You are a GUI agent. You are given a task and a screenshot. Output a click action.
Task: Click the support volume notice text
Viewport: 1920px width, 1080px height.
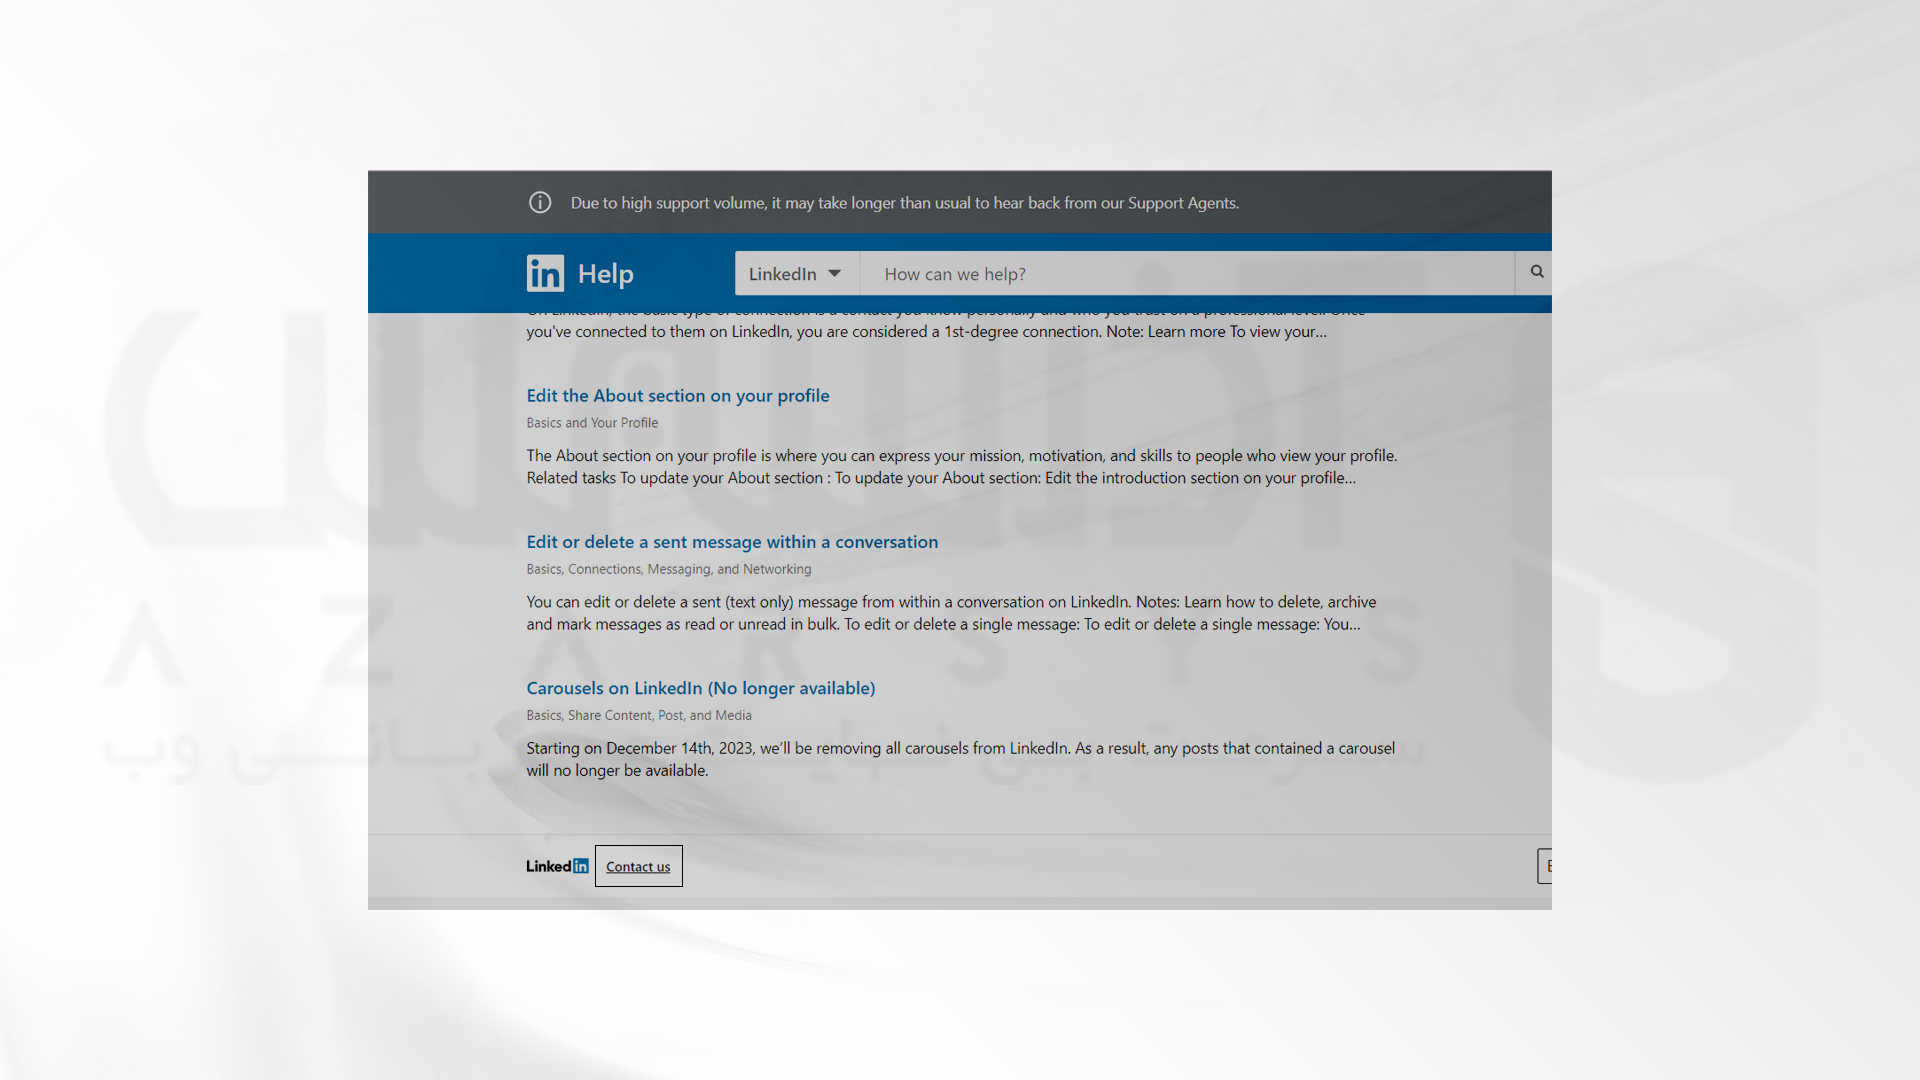905,203
